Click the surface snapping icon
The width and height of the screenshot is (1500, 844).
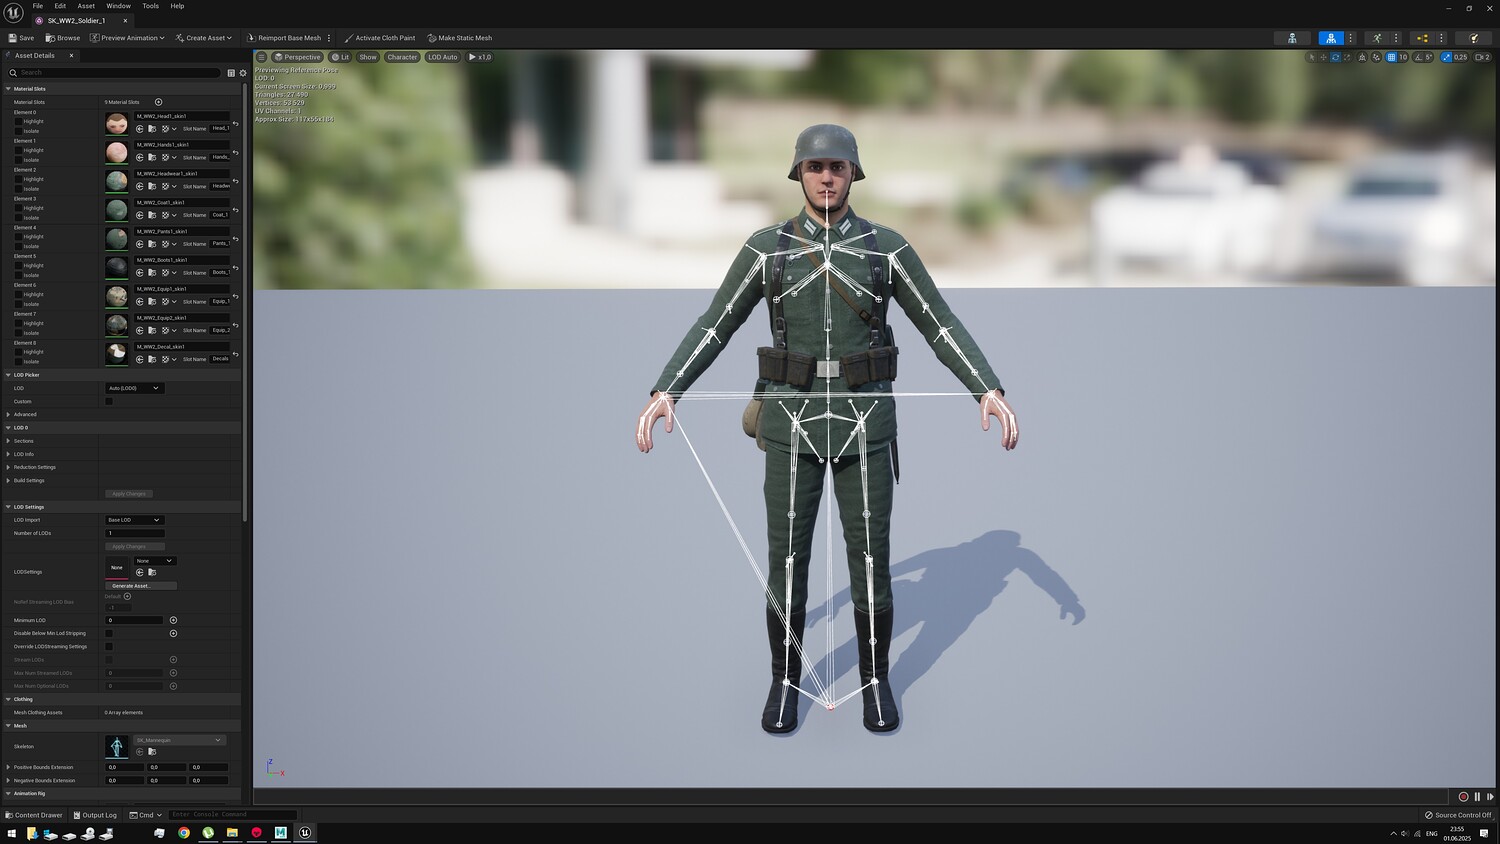(1377, 57)
